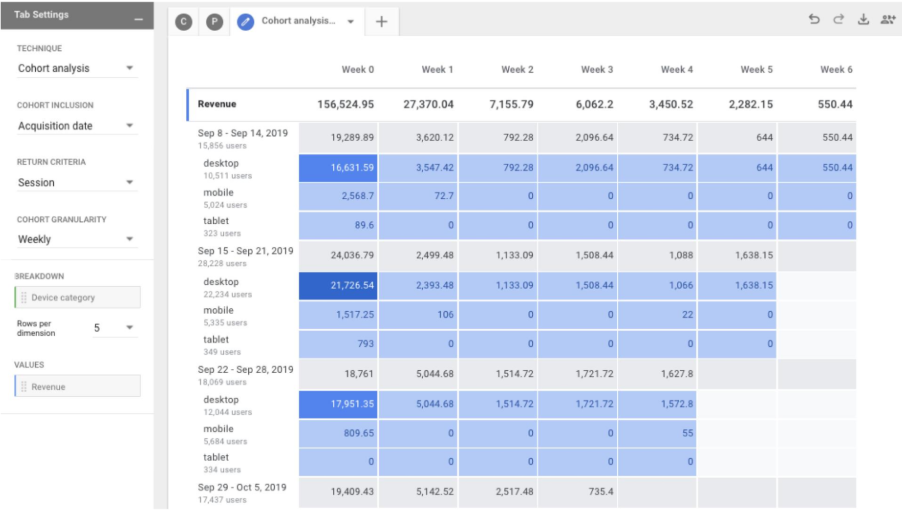Switch to the tab labeled C
Viewport: 902px width, 511px height.
(x=183, y=21)
